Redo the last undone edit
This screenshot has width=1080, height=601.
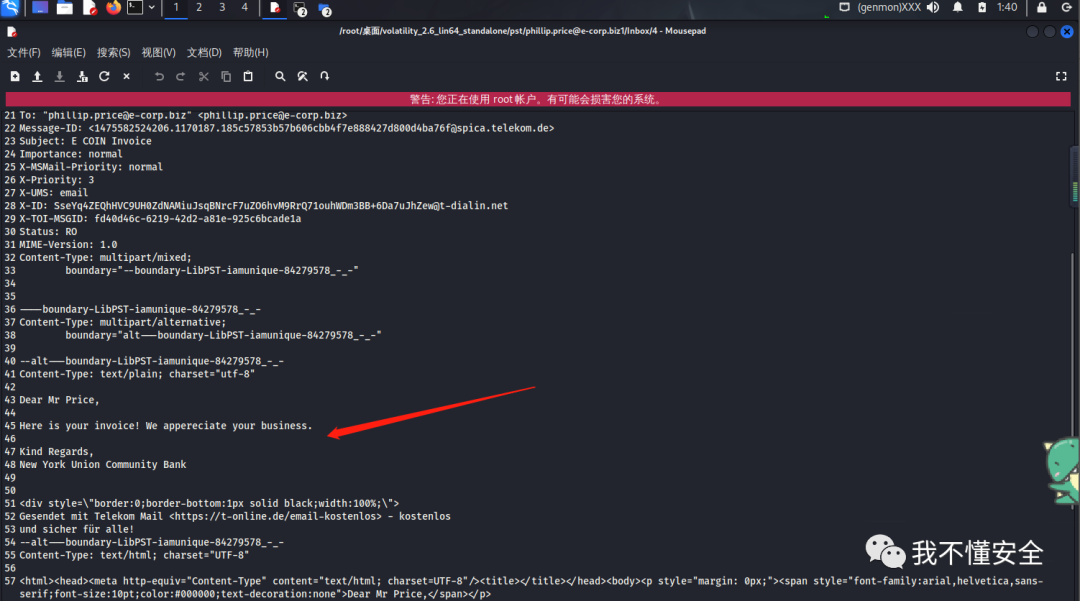[x=180, y=76]
